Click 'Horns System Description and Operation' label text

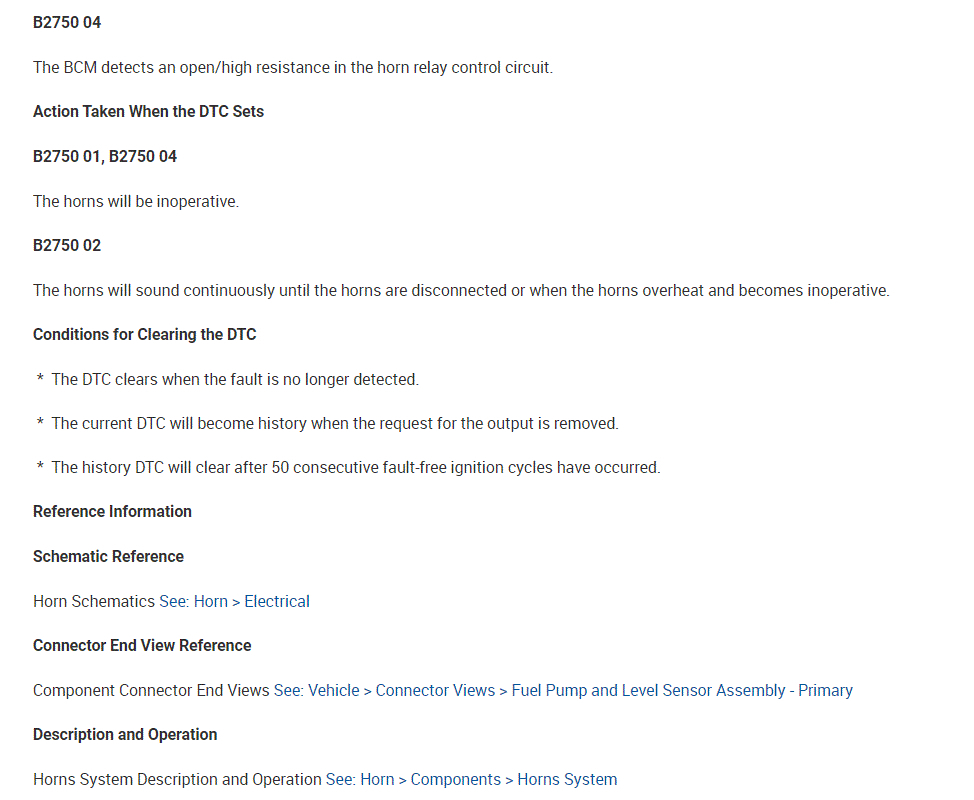[177, 779]
